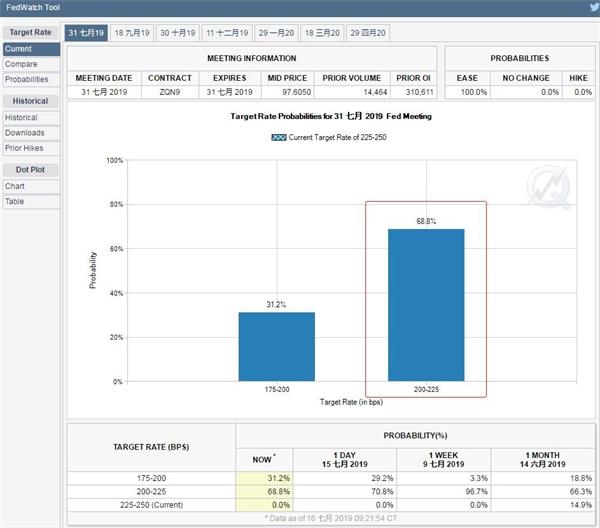Open Prior Hikes in sidebar
Screen dimensions: 600x528
tap(25, 148)
